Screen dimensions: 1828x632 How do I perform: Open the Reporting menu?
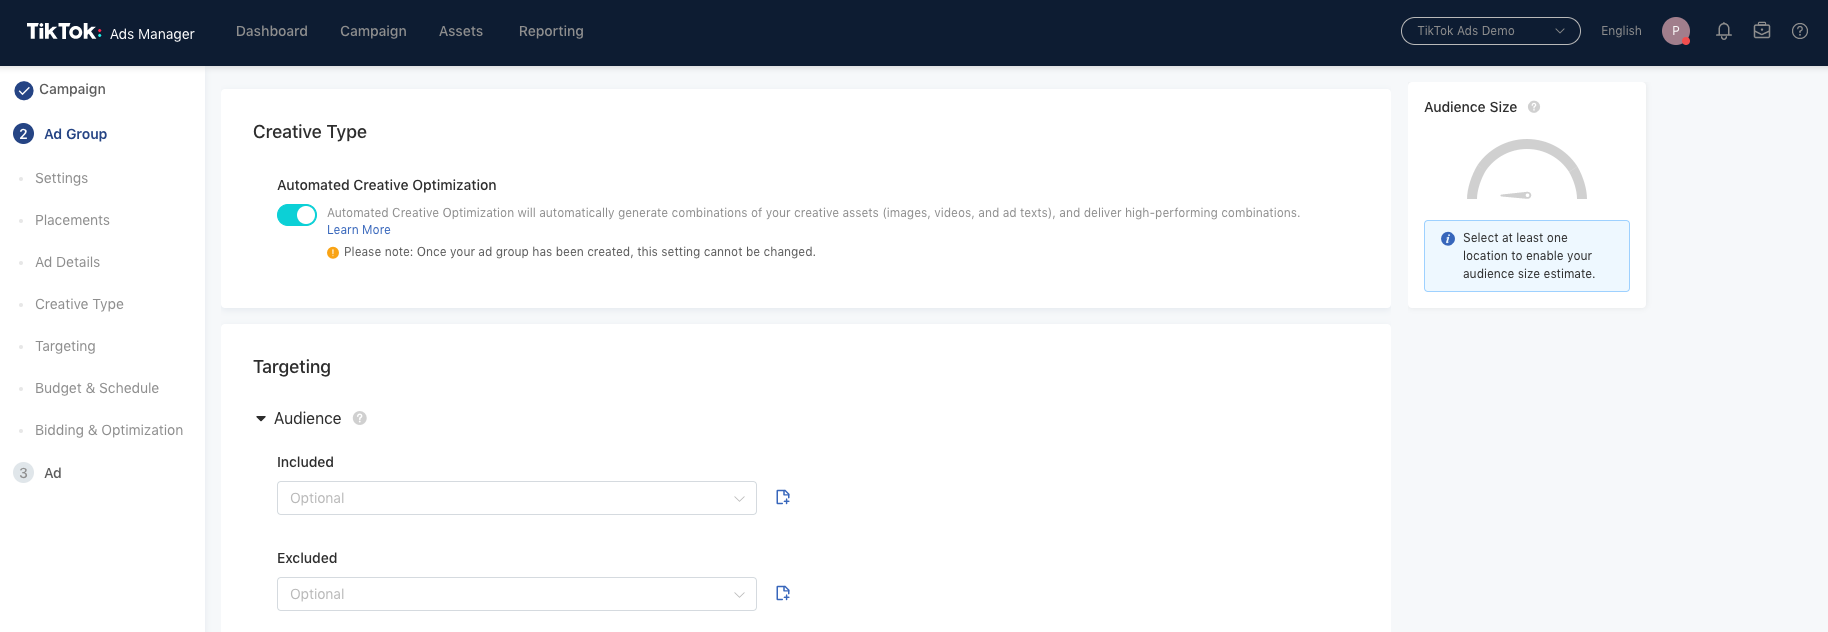click(x=551, y=31)
